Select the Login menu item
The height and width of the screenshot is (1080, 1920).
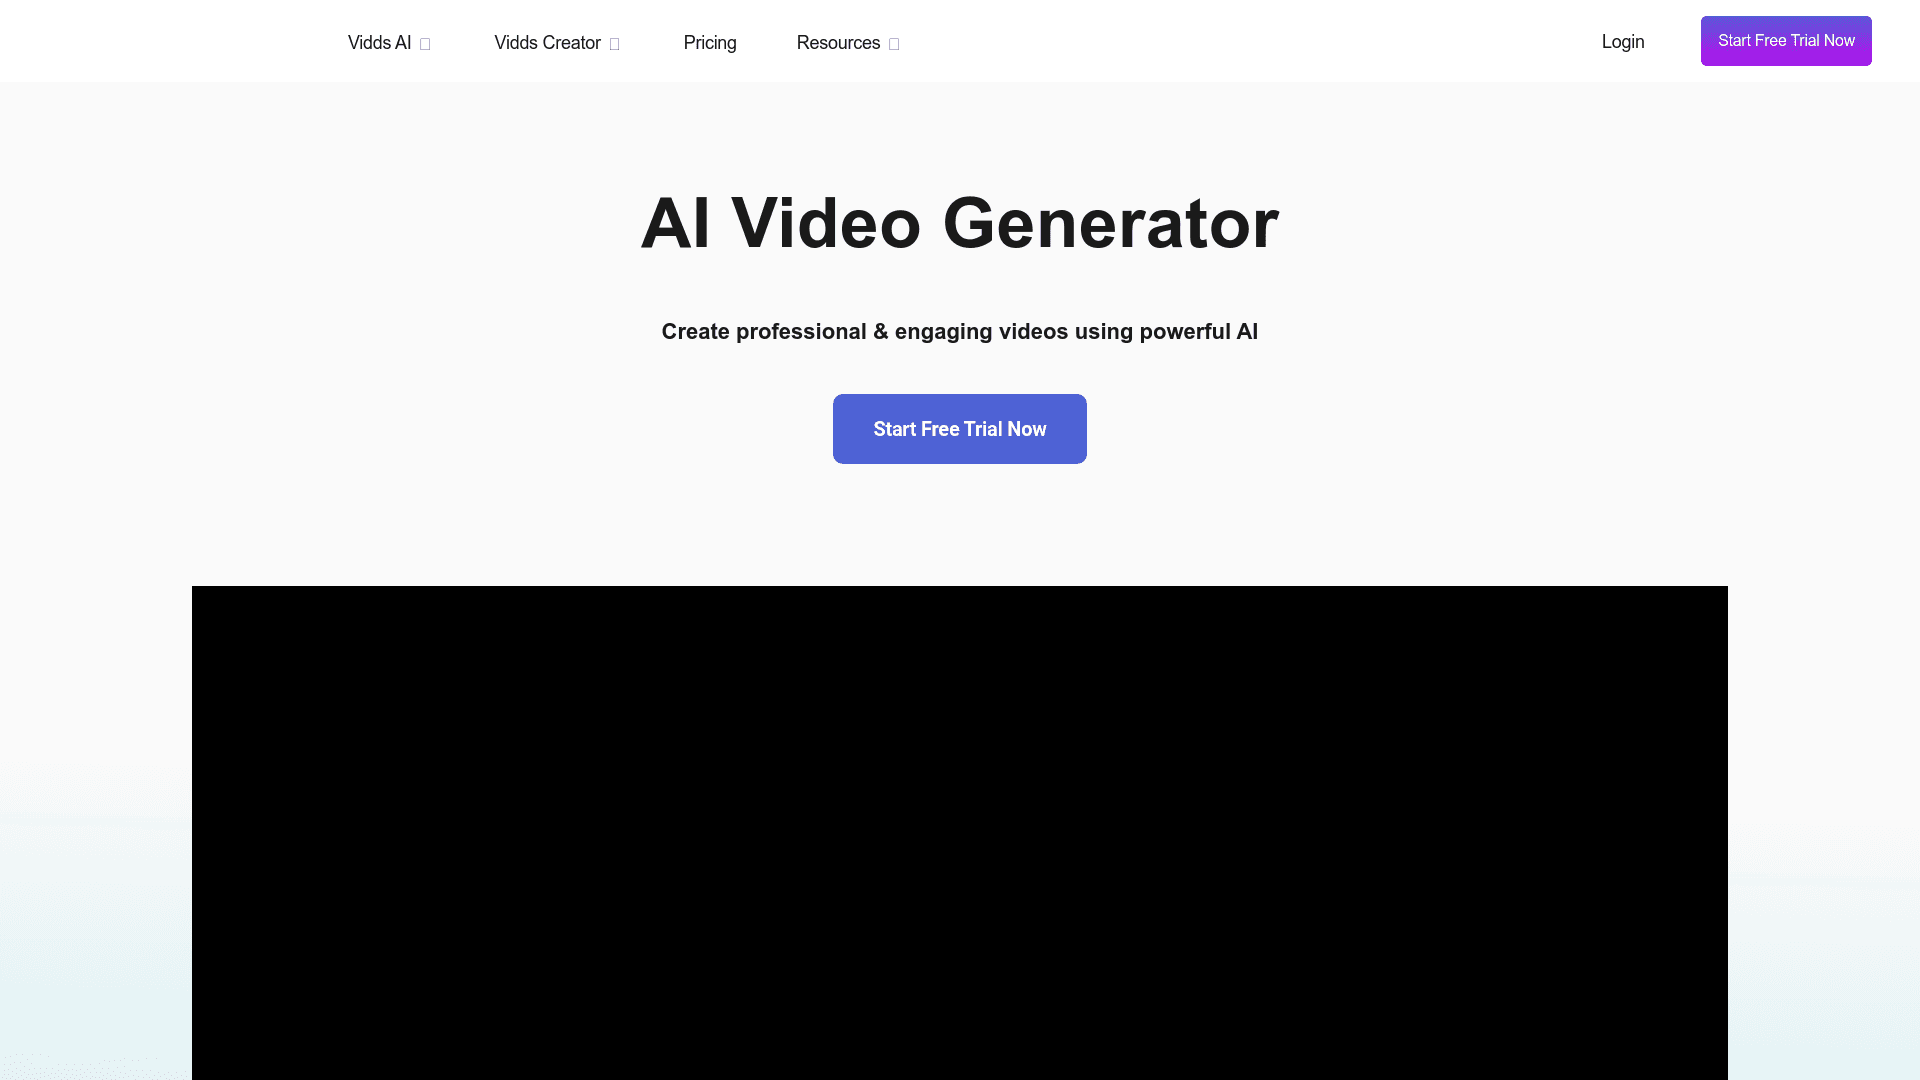point(1623,41)
